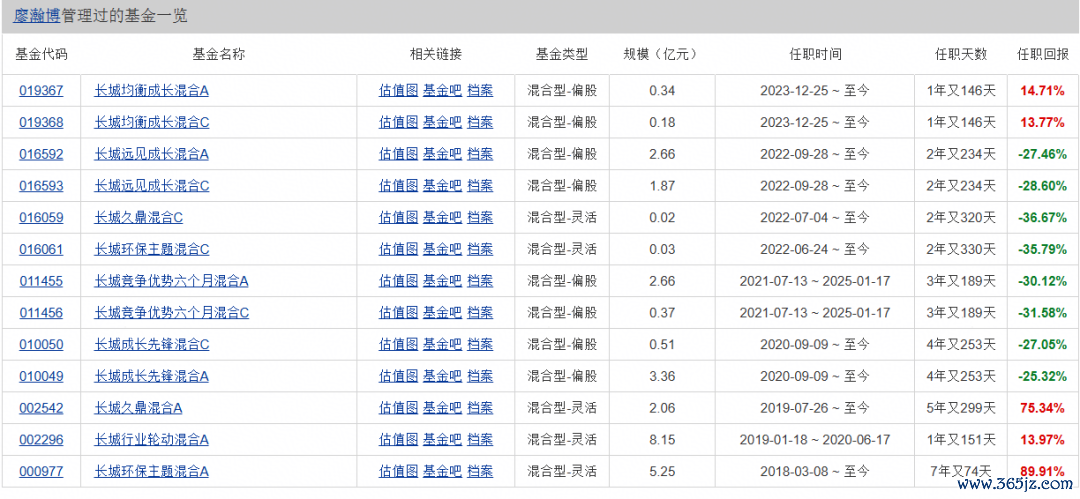This screenshot has height=499, width=1080.
Task: Open the 廖瀚博 manager name link
Action: (37, 16)
